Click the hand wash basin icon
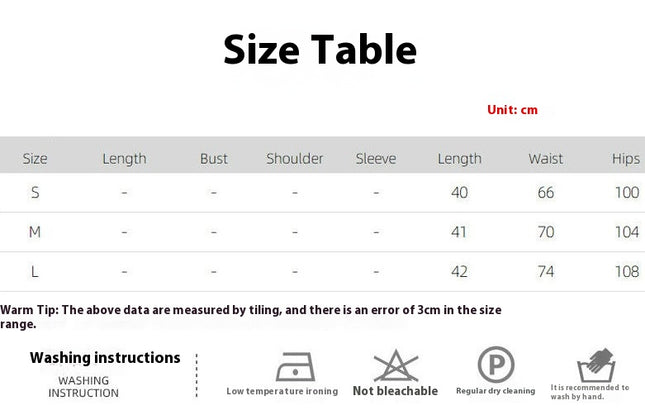 coord(596,366)
